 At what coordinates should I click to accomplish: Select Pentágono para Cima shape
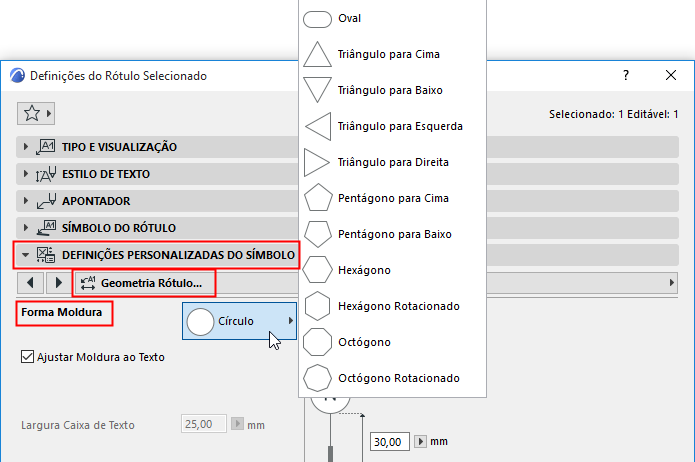click(392, 198)
